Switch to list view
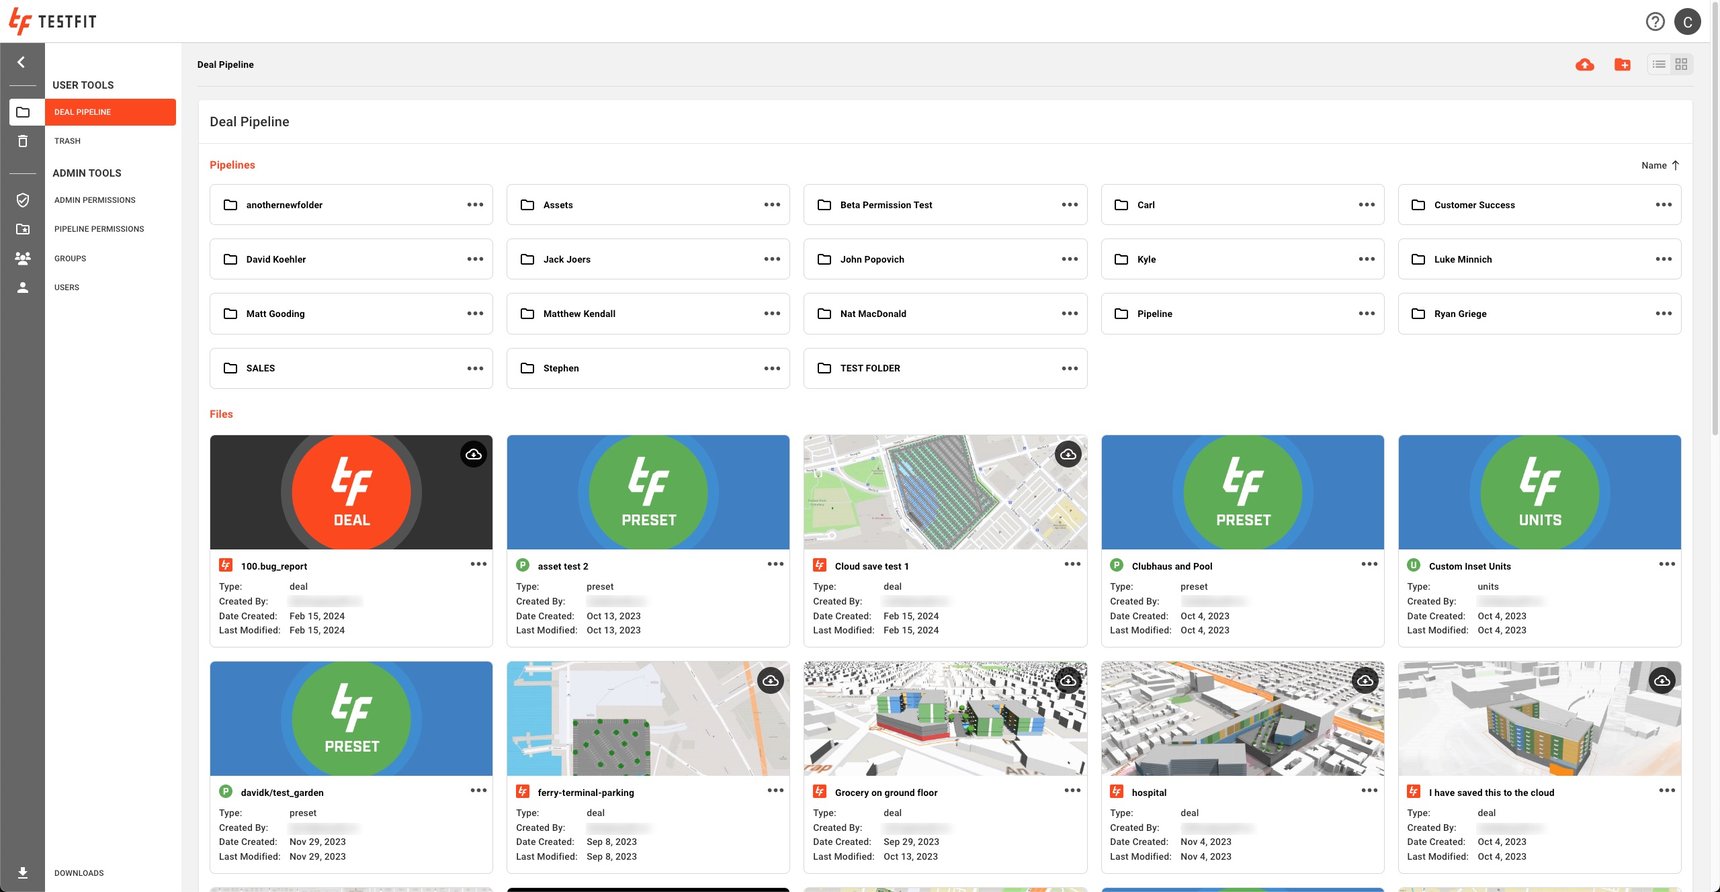 [x=1659, y=65]
